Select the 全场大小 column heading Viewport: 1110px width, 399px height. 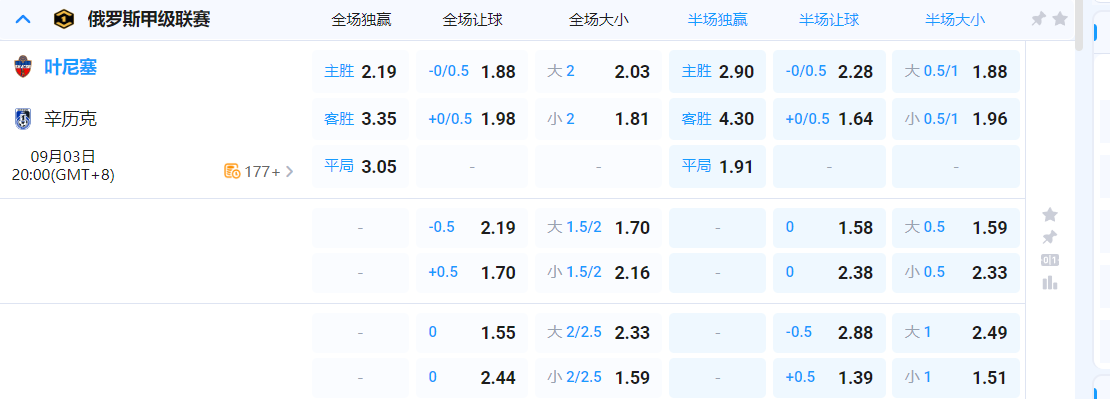pyautogui.click(x=598, y=20)
